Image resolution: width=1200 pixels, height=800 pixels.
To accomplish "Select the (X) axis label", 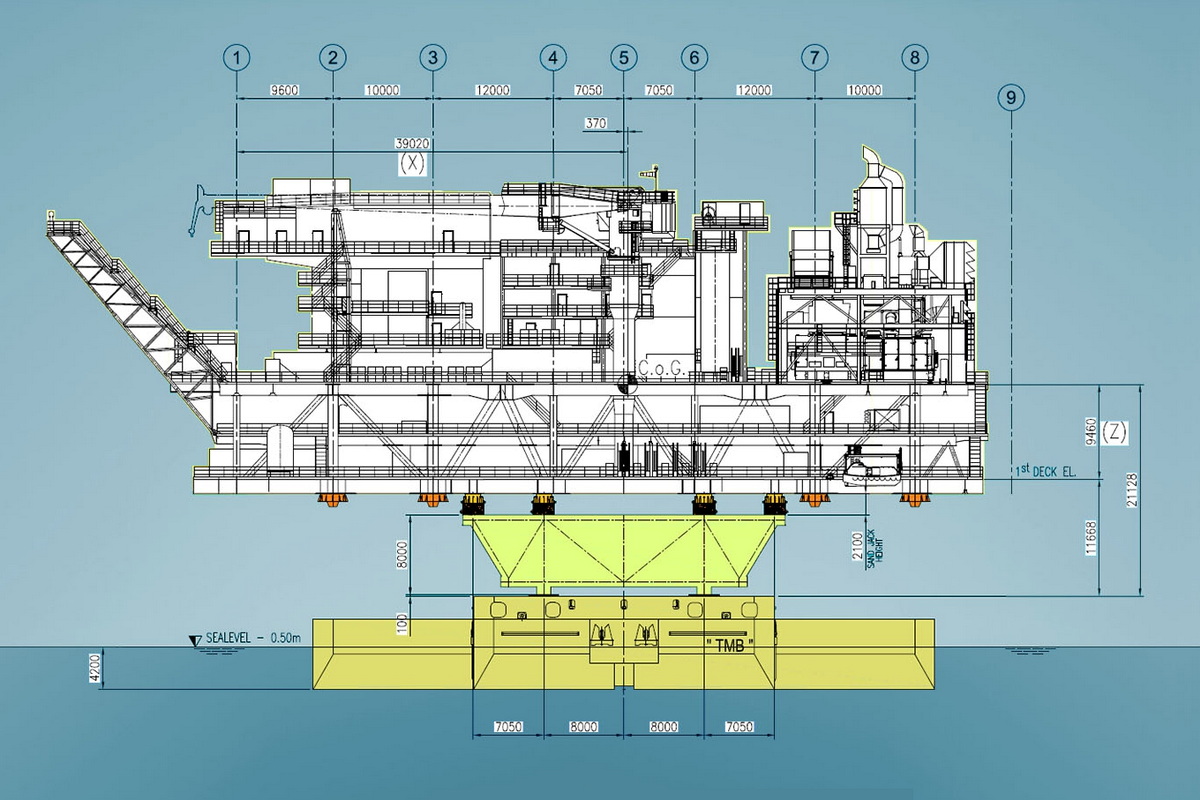I will pos(410,162).
